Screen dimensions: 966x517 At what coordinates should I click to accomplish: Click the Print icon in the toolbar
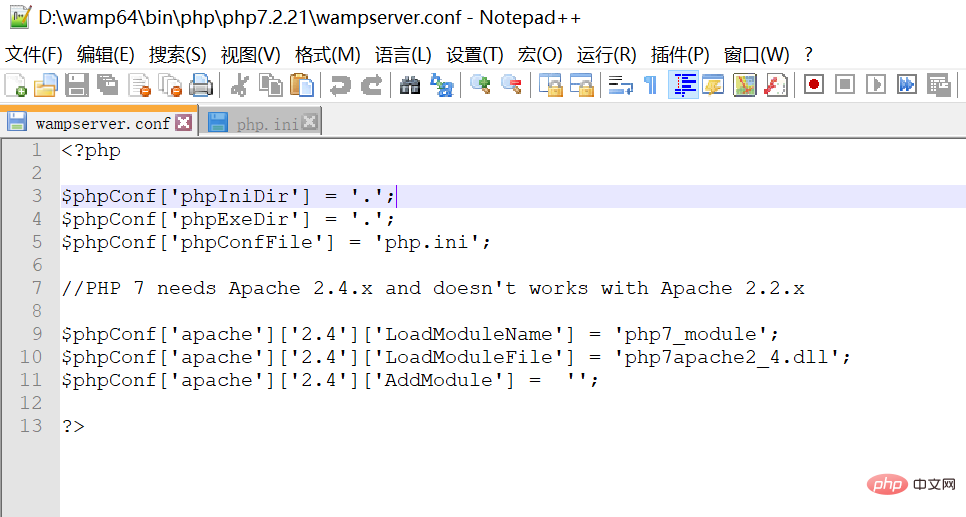(201, 85)
